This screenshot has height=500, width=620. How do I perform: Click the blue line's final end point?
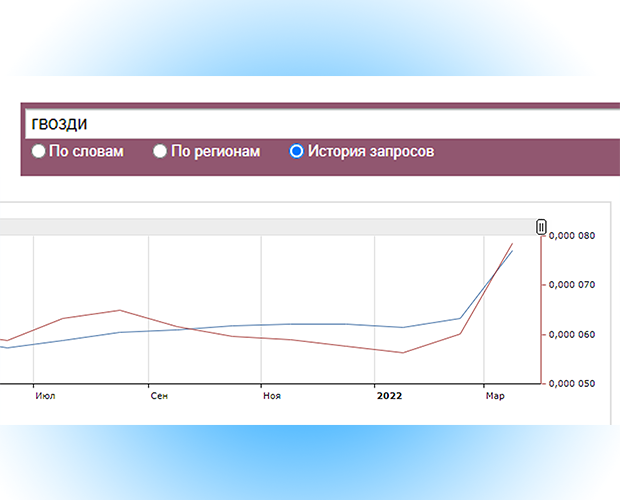[x=513, y=250]
